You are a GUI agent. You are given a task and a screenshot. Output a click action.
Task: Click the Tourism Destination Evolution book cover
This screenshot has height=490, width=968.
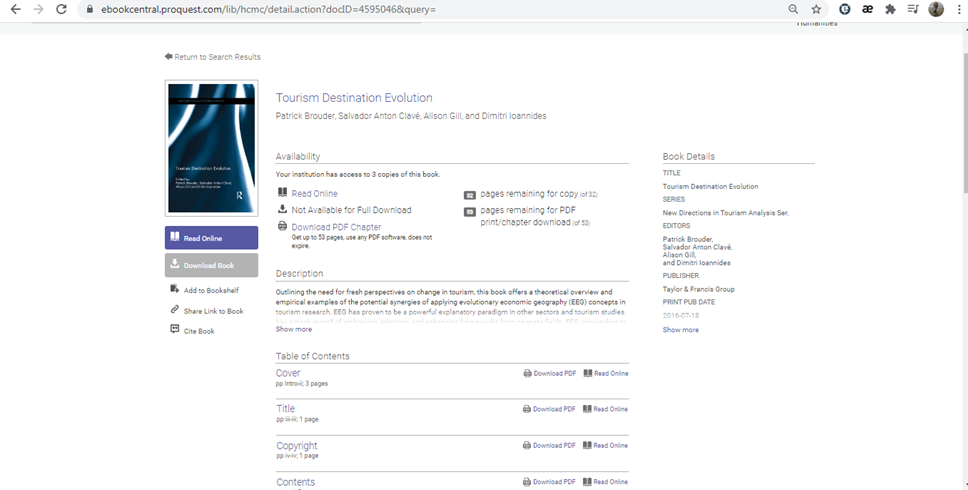coord(211,148)
